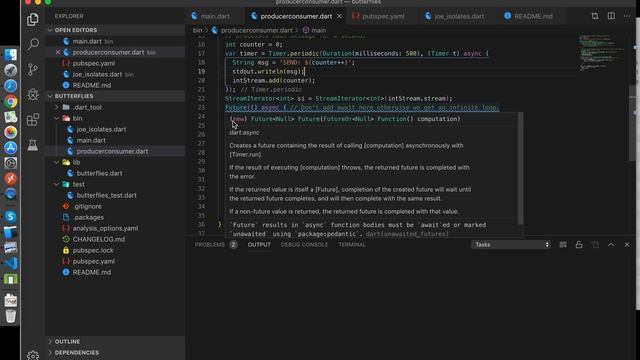Open the Terminal panel tab
This screenshot has height=360, width=640.
click(x=352, y=244)
